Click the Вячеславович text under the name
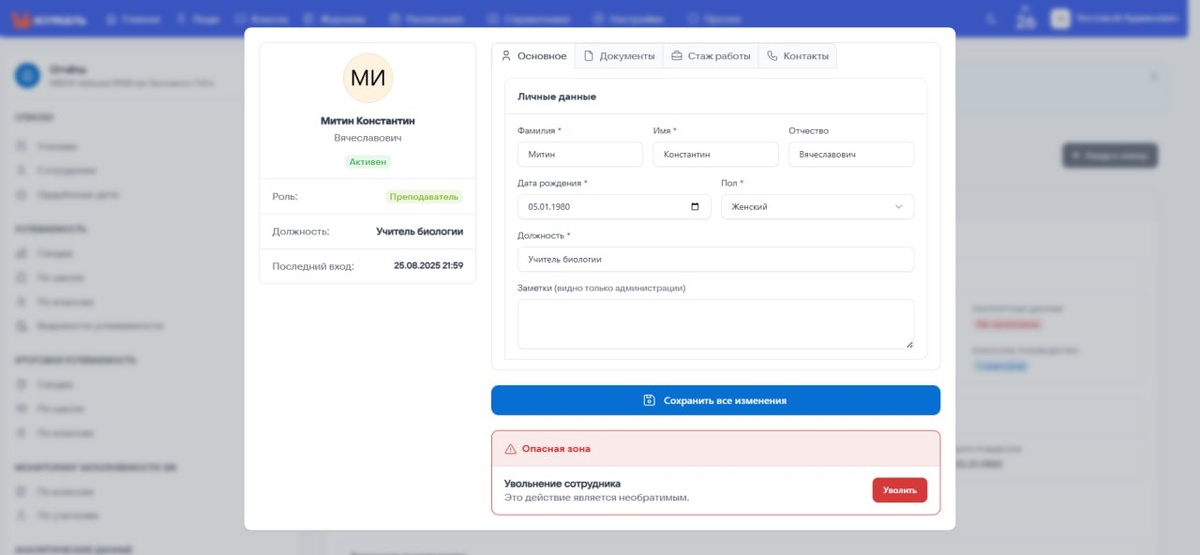This screenshot has width=1200, height=555. pos(368,138)
